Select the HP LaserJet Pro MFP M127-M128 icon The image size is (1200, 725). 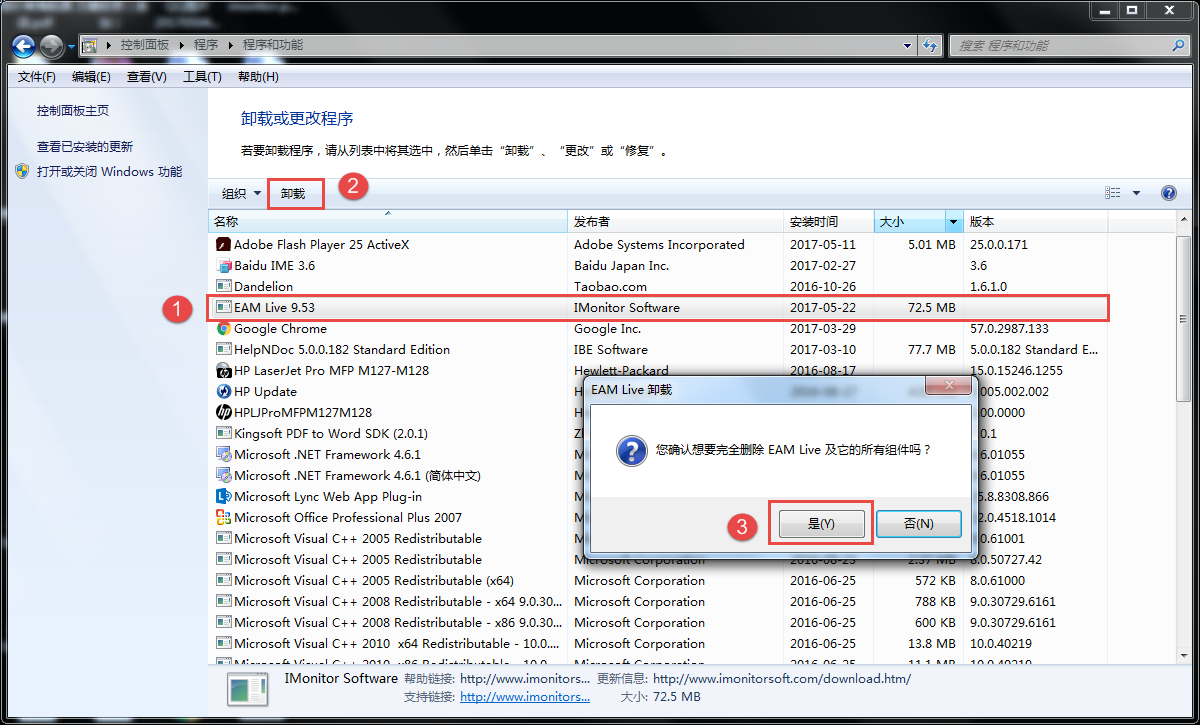(224, 370)
